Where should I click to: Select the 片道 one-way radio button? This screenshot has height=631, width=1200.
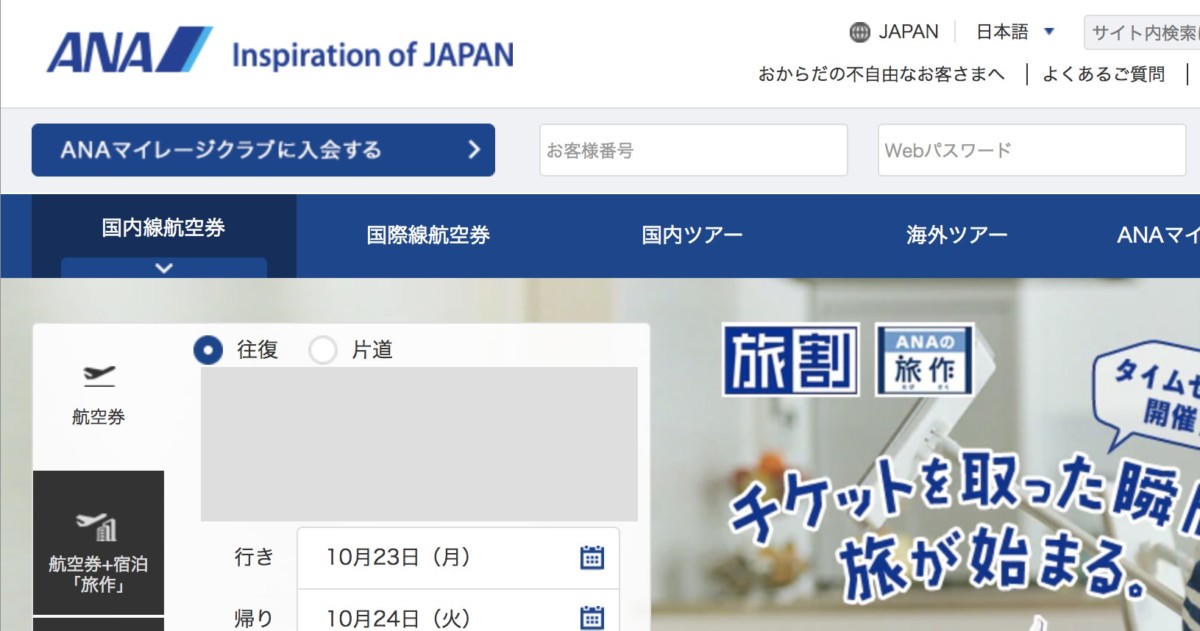tap(323, 350)
